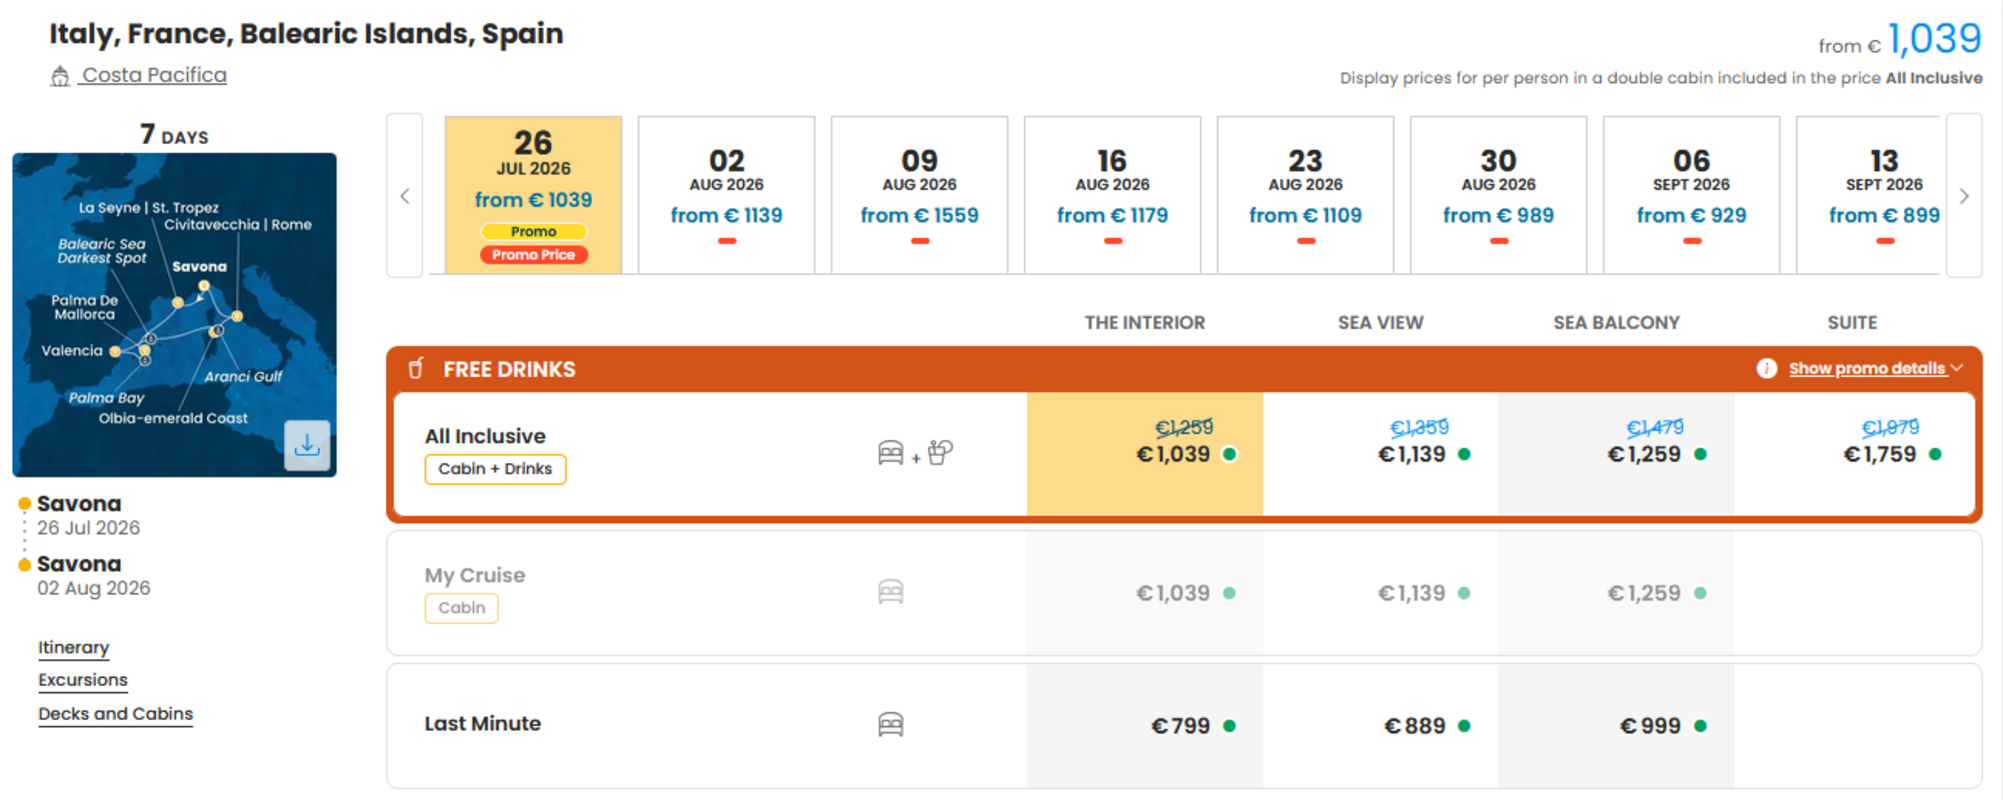Select the 26 Jul 2026 departure date

[533, 195]
